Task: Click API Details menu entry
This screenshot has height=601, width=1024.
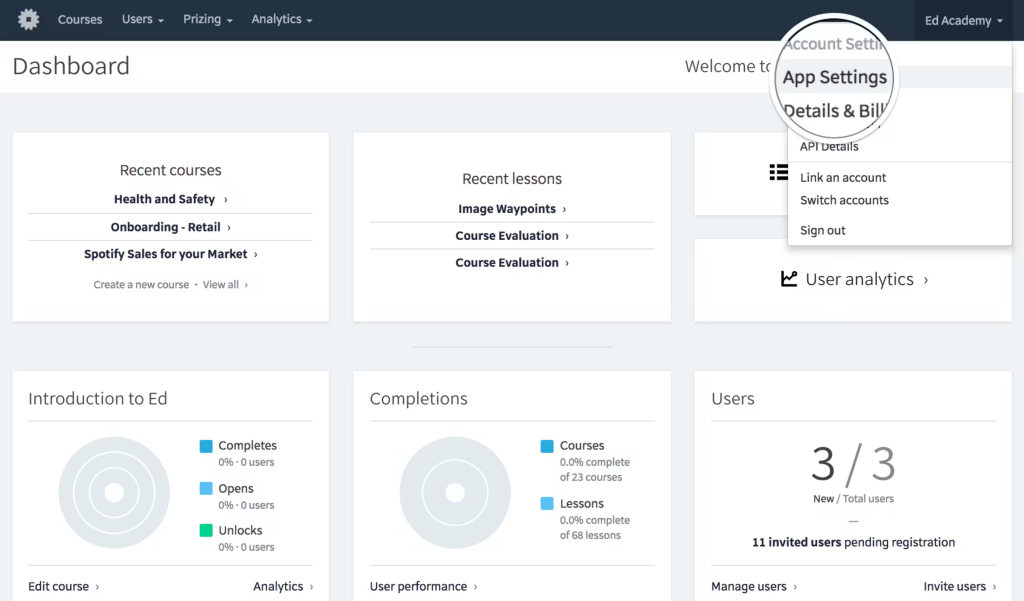Action: tap(829, 146)
